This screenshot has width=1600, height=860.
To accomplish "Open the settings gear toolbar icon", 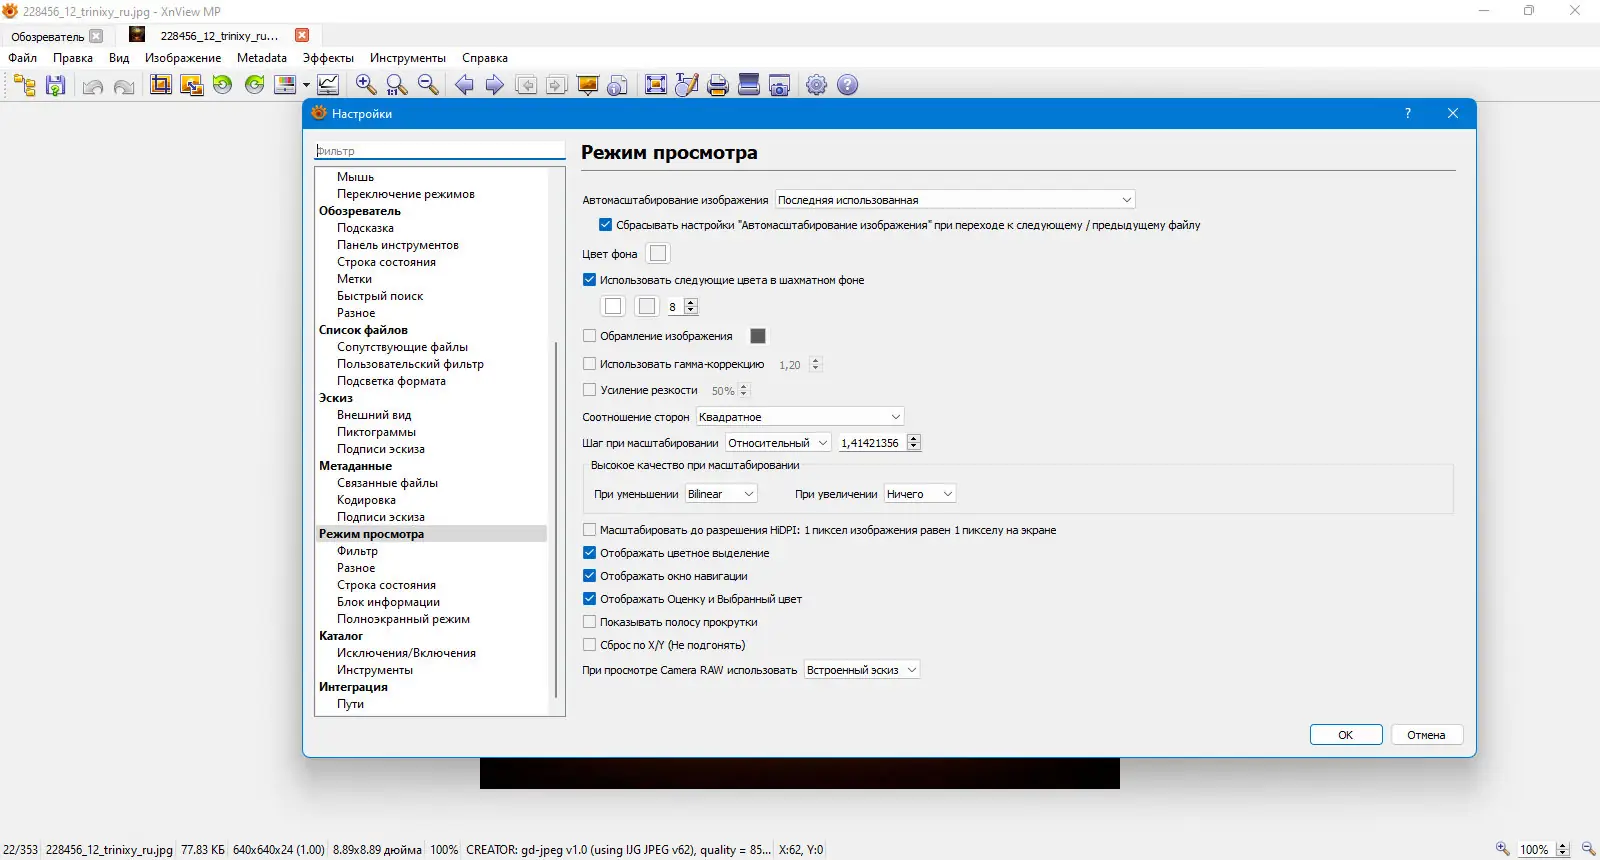I will pos(817,85).
